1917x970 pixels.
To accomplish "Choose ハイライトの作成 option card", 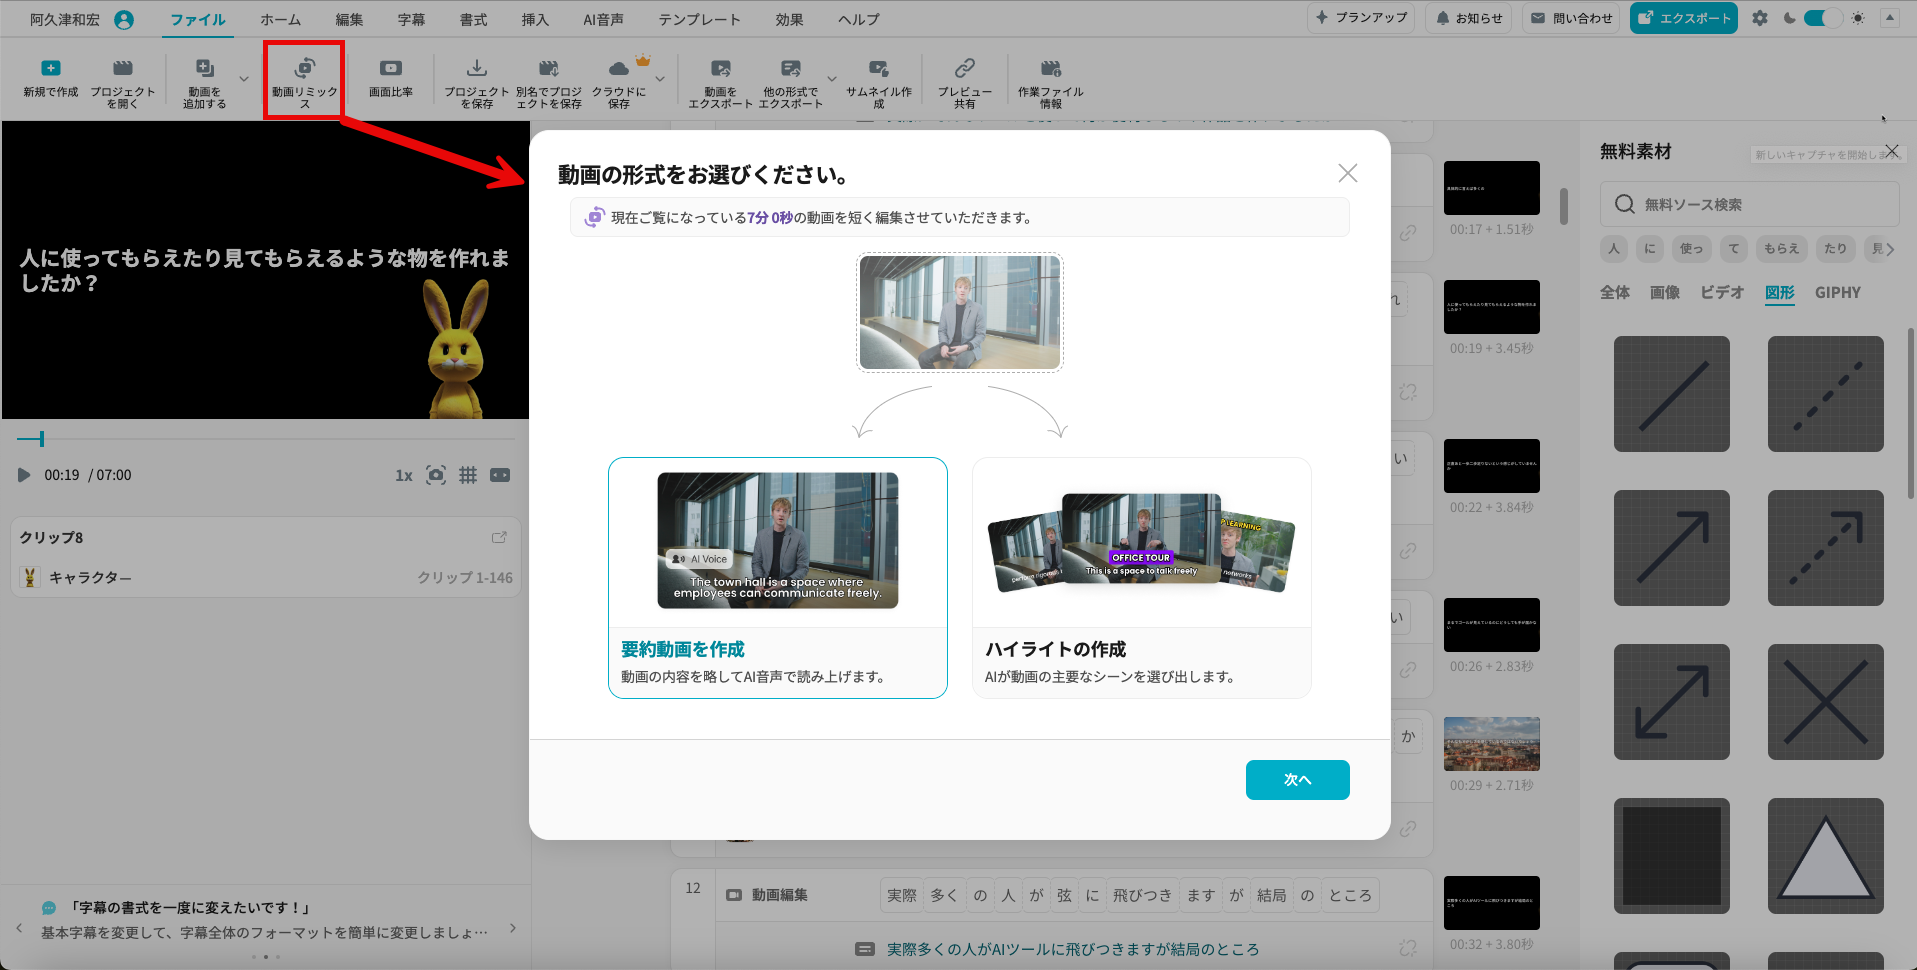I will pos(1142,578).
